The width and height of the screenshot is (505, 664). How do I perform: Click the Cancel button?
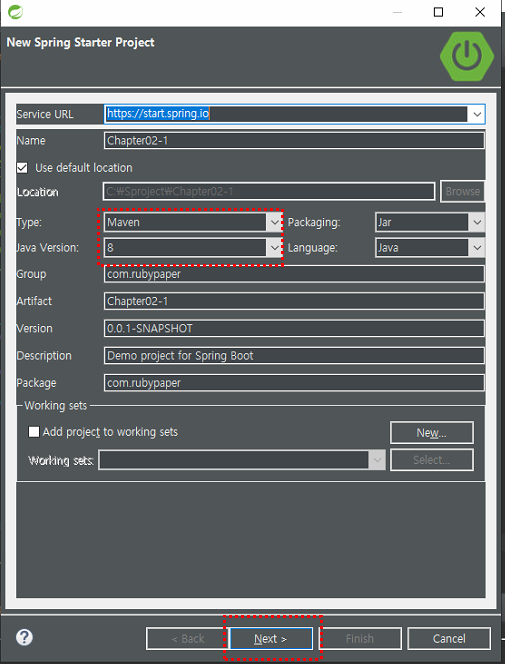449,639
